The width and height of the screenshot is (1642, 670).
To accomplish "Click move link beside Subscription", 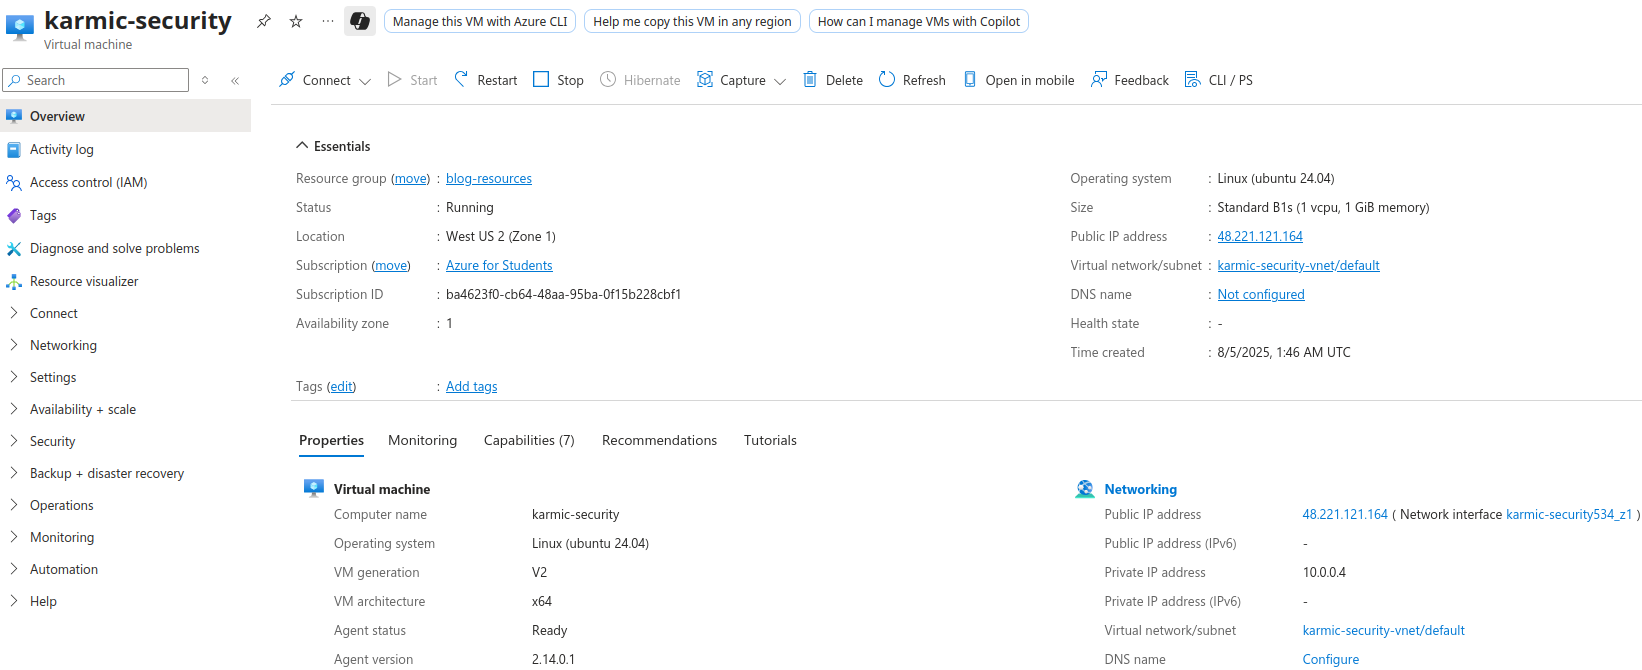I will 391,266.
